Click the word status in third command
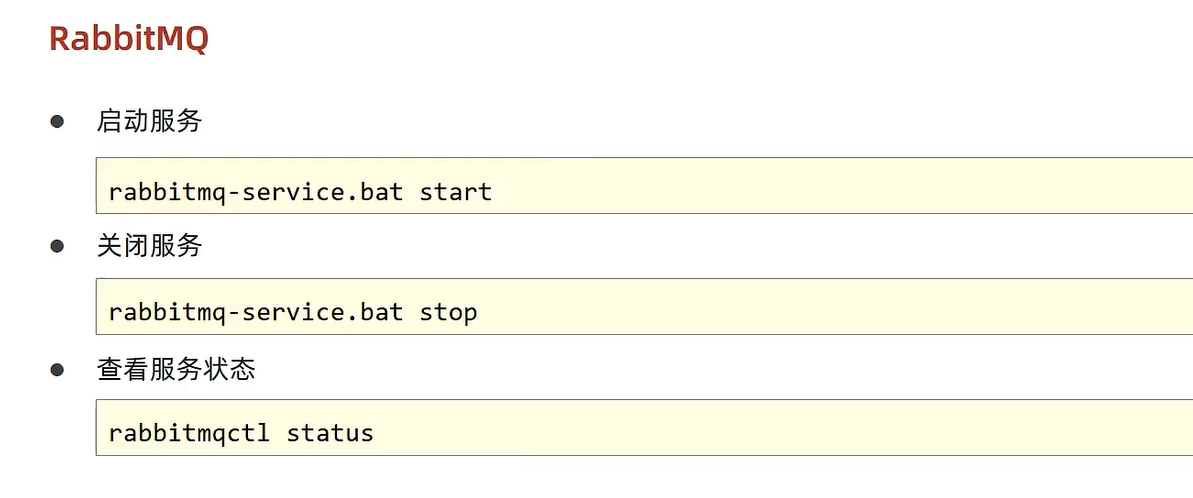 pyautogui.click(x=330, y=433)
